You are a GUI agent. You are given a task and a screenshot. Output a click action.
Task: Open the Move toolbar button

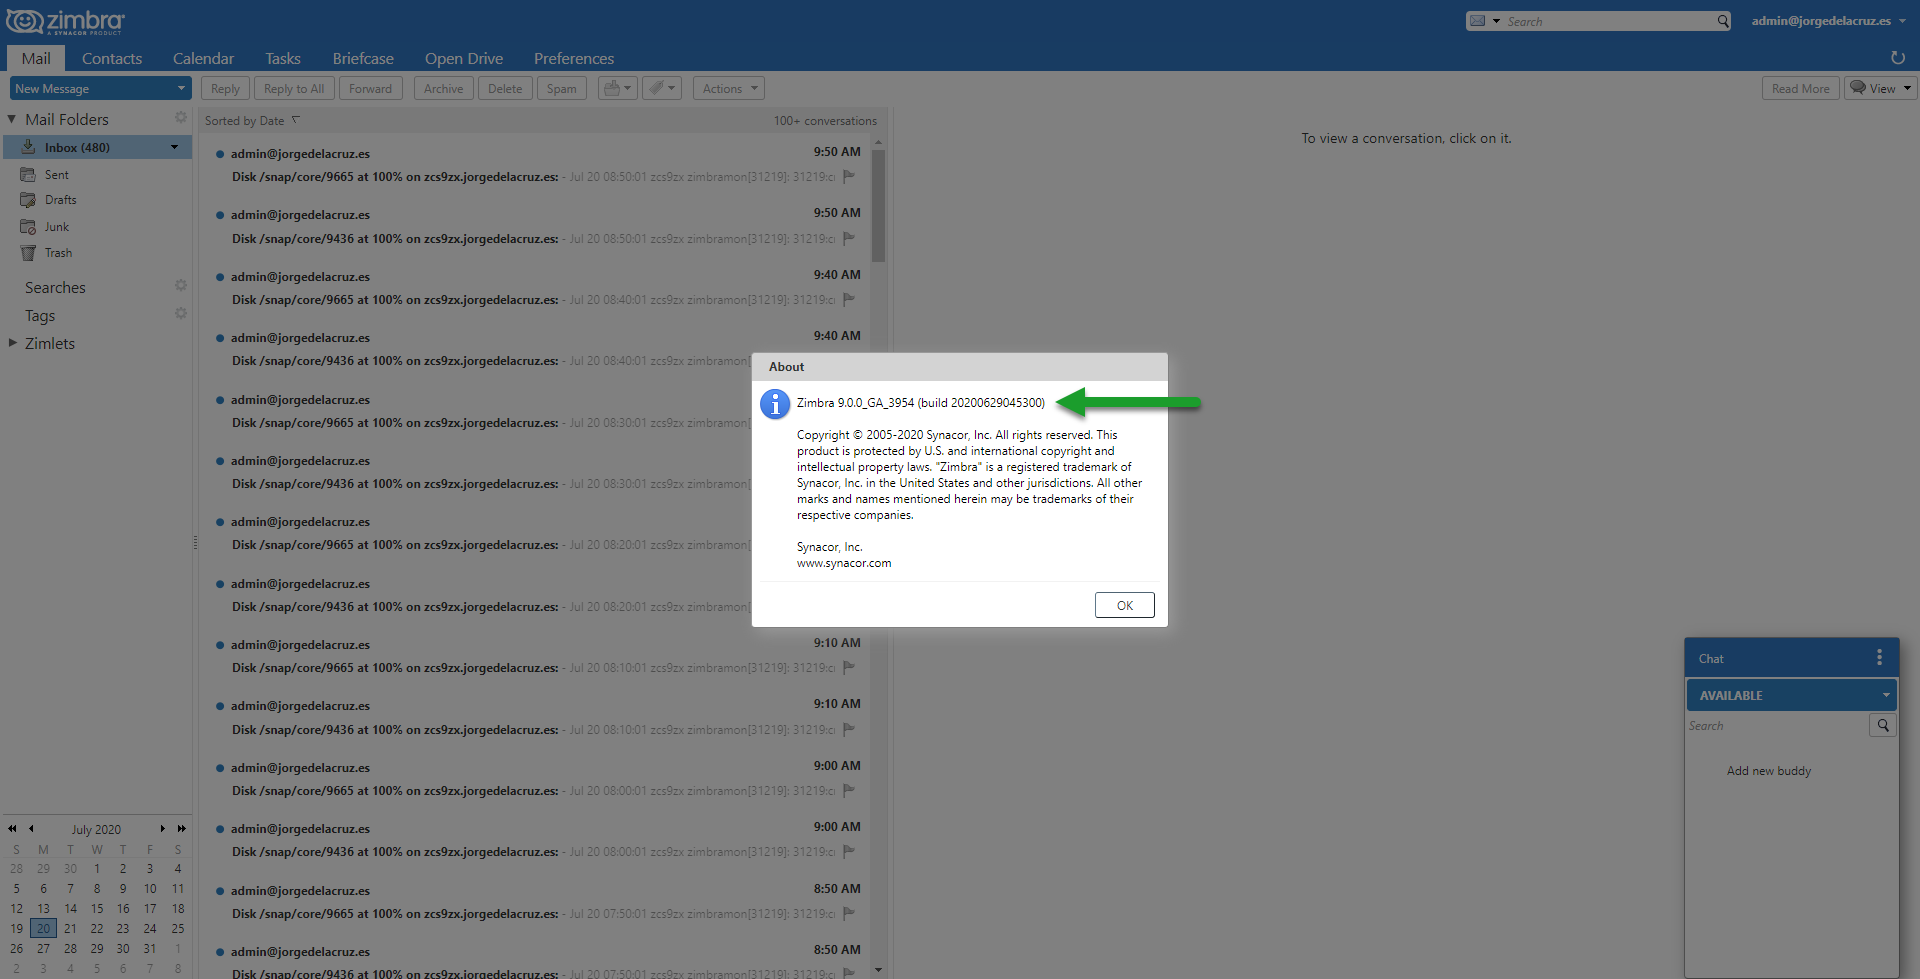617,88
